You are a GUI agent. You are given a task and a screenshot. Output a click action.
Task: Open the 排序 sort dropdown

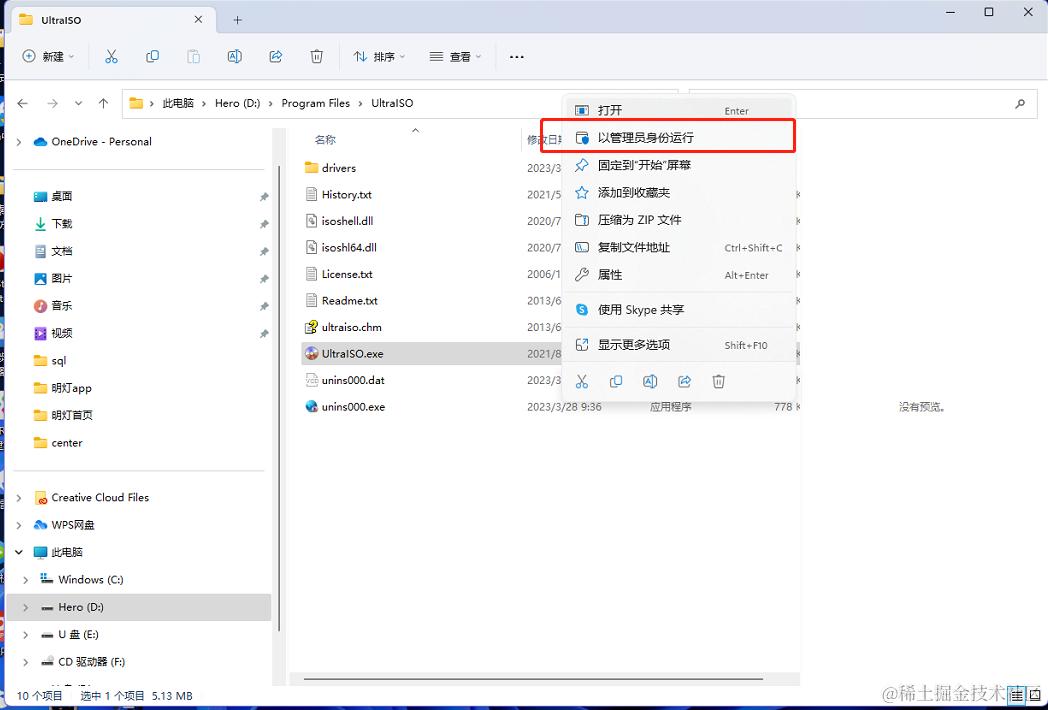(x=378, y=57)
